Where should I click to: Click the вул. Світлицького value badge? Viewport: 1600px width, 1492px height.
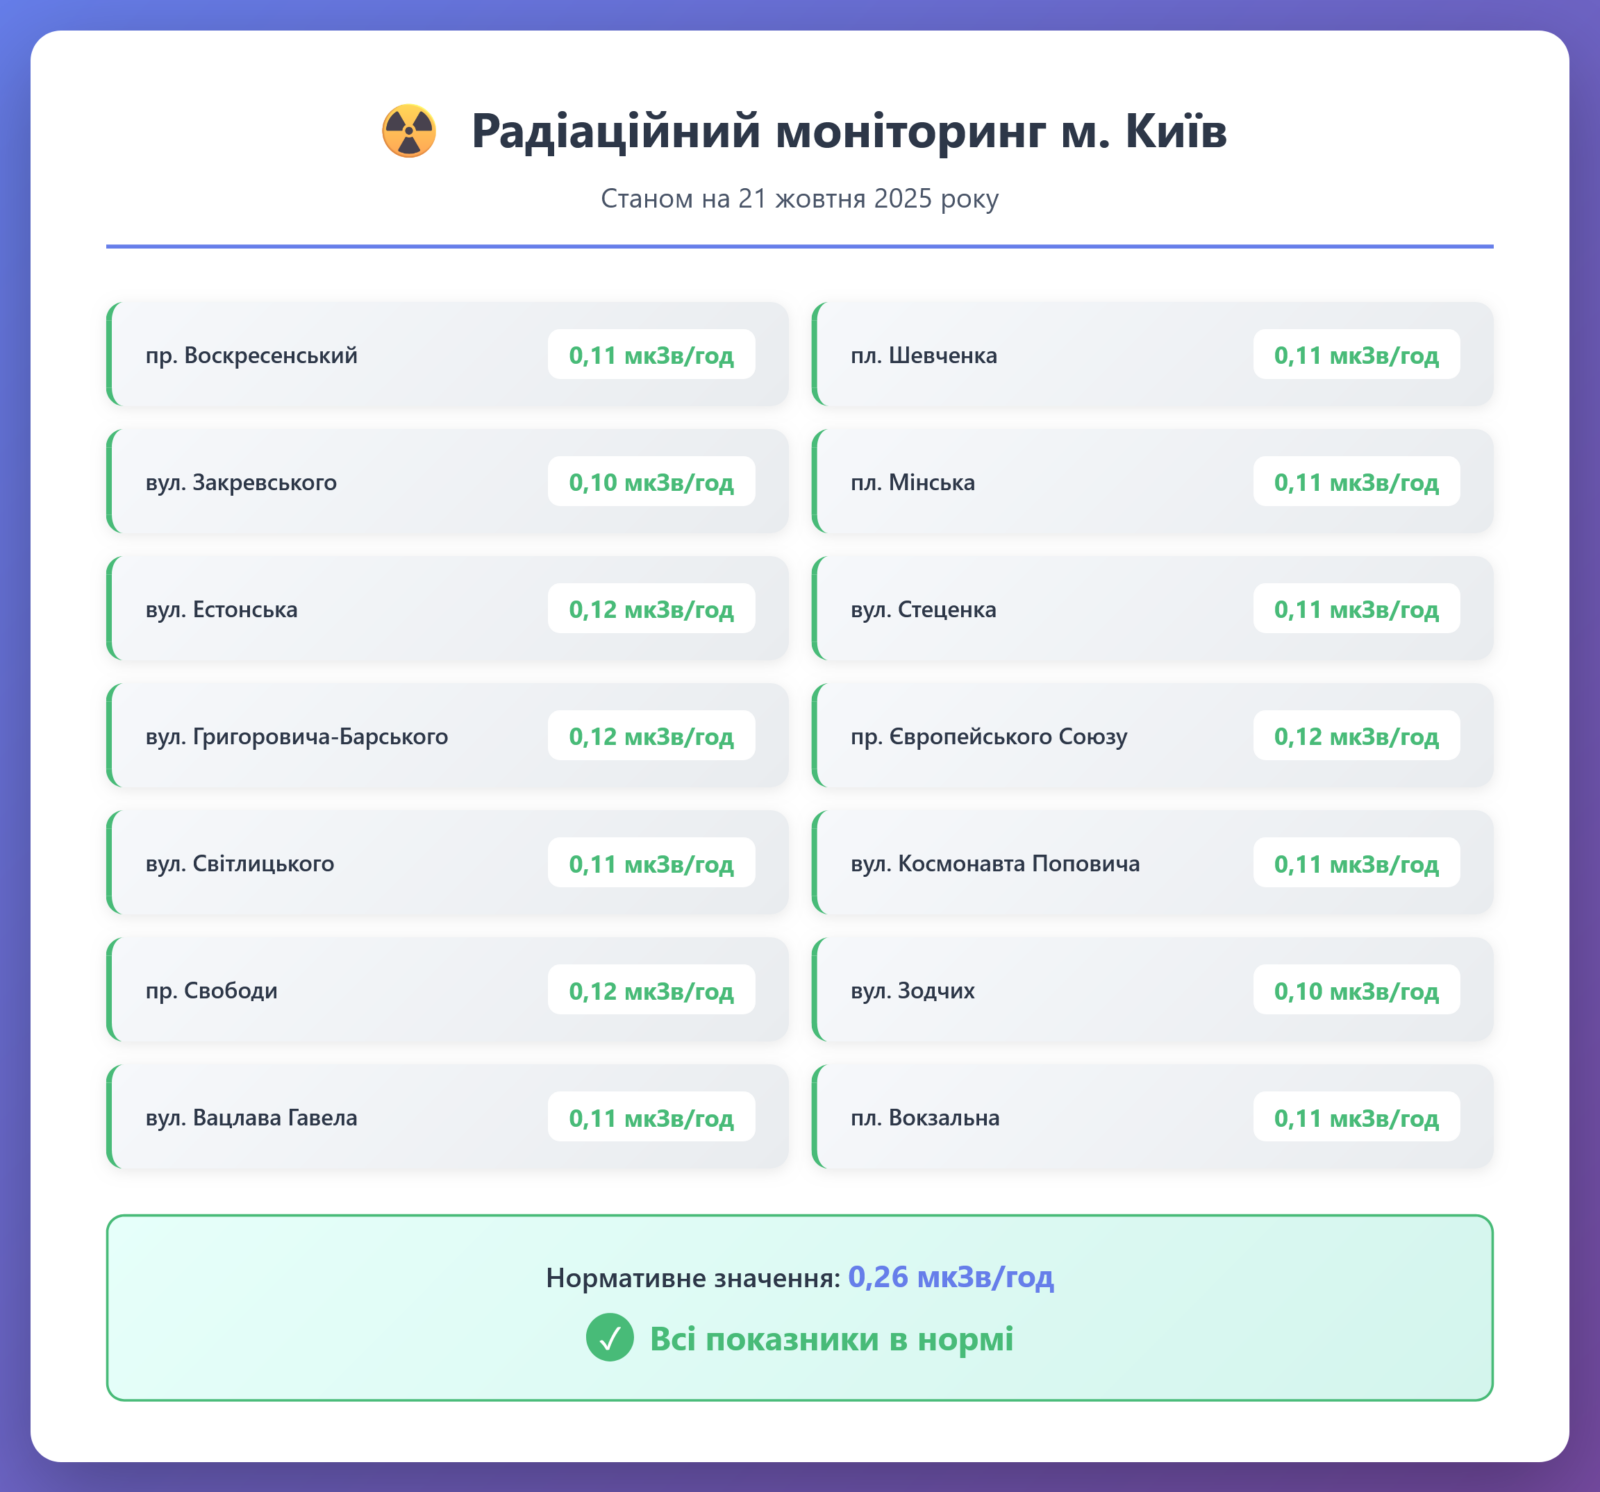651,864
